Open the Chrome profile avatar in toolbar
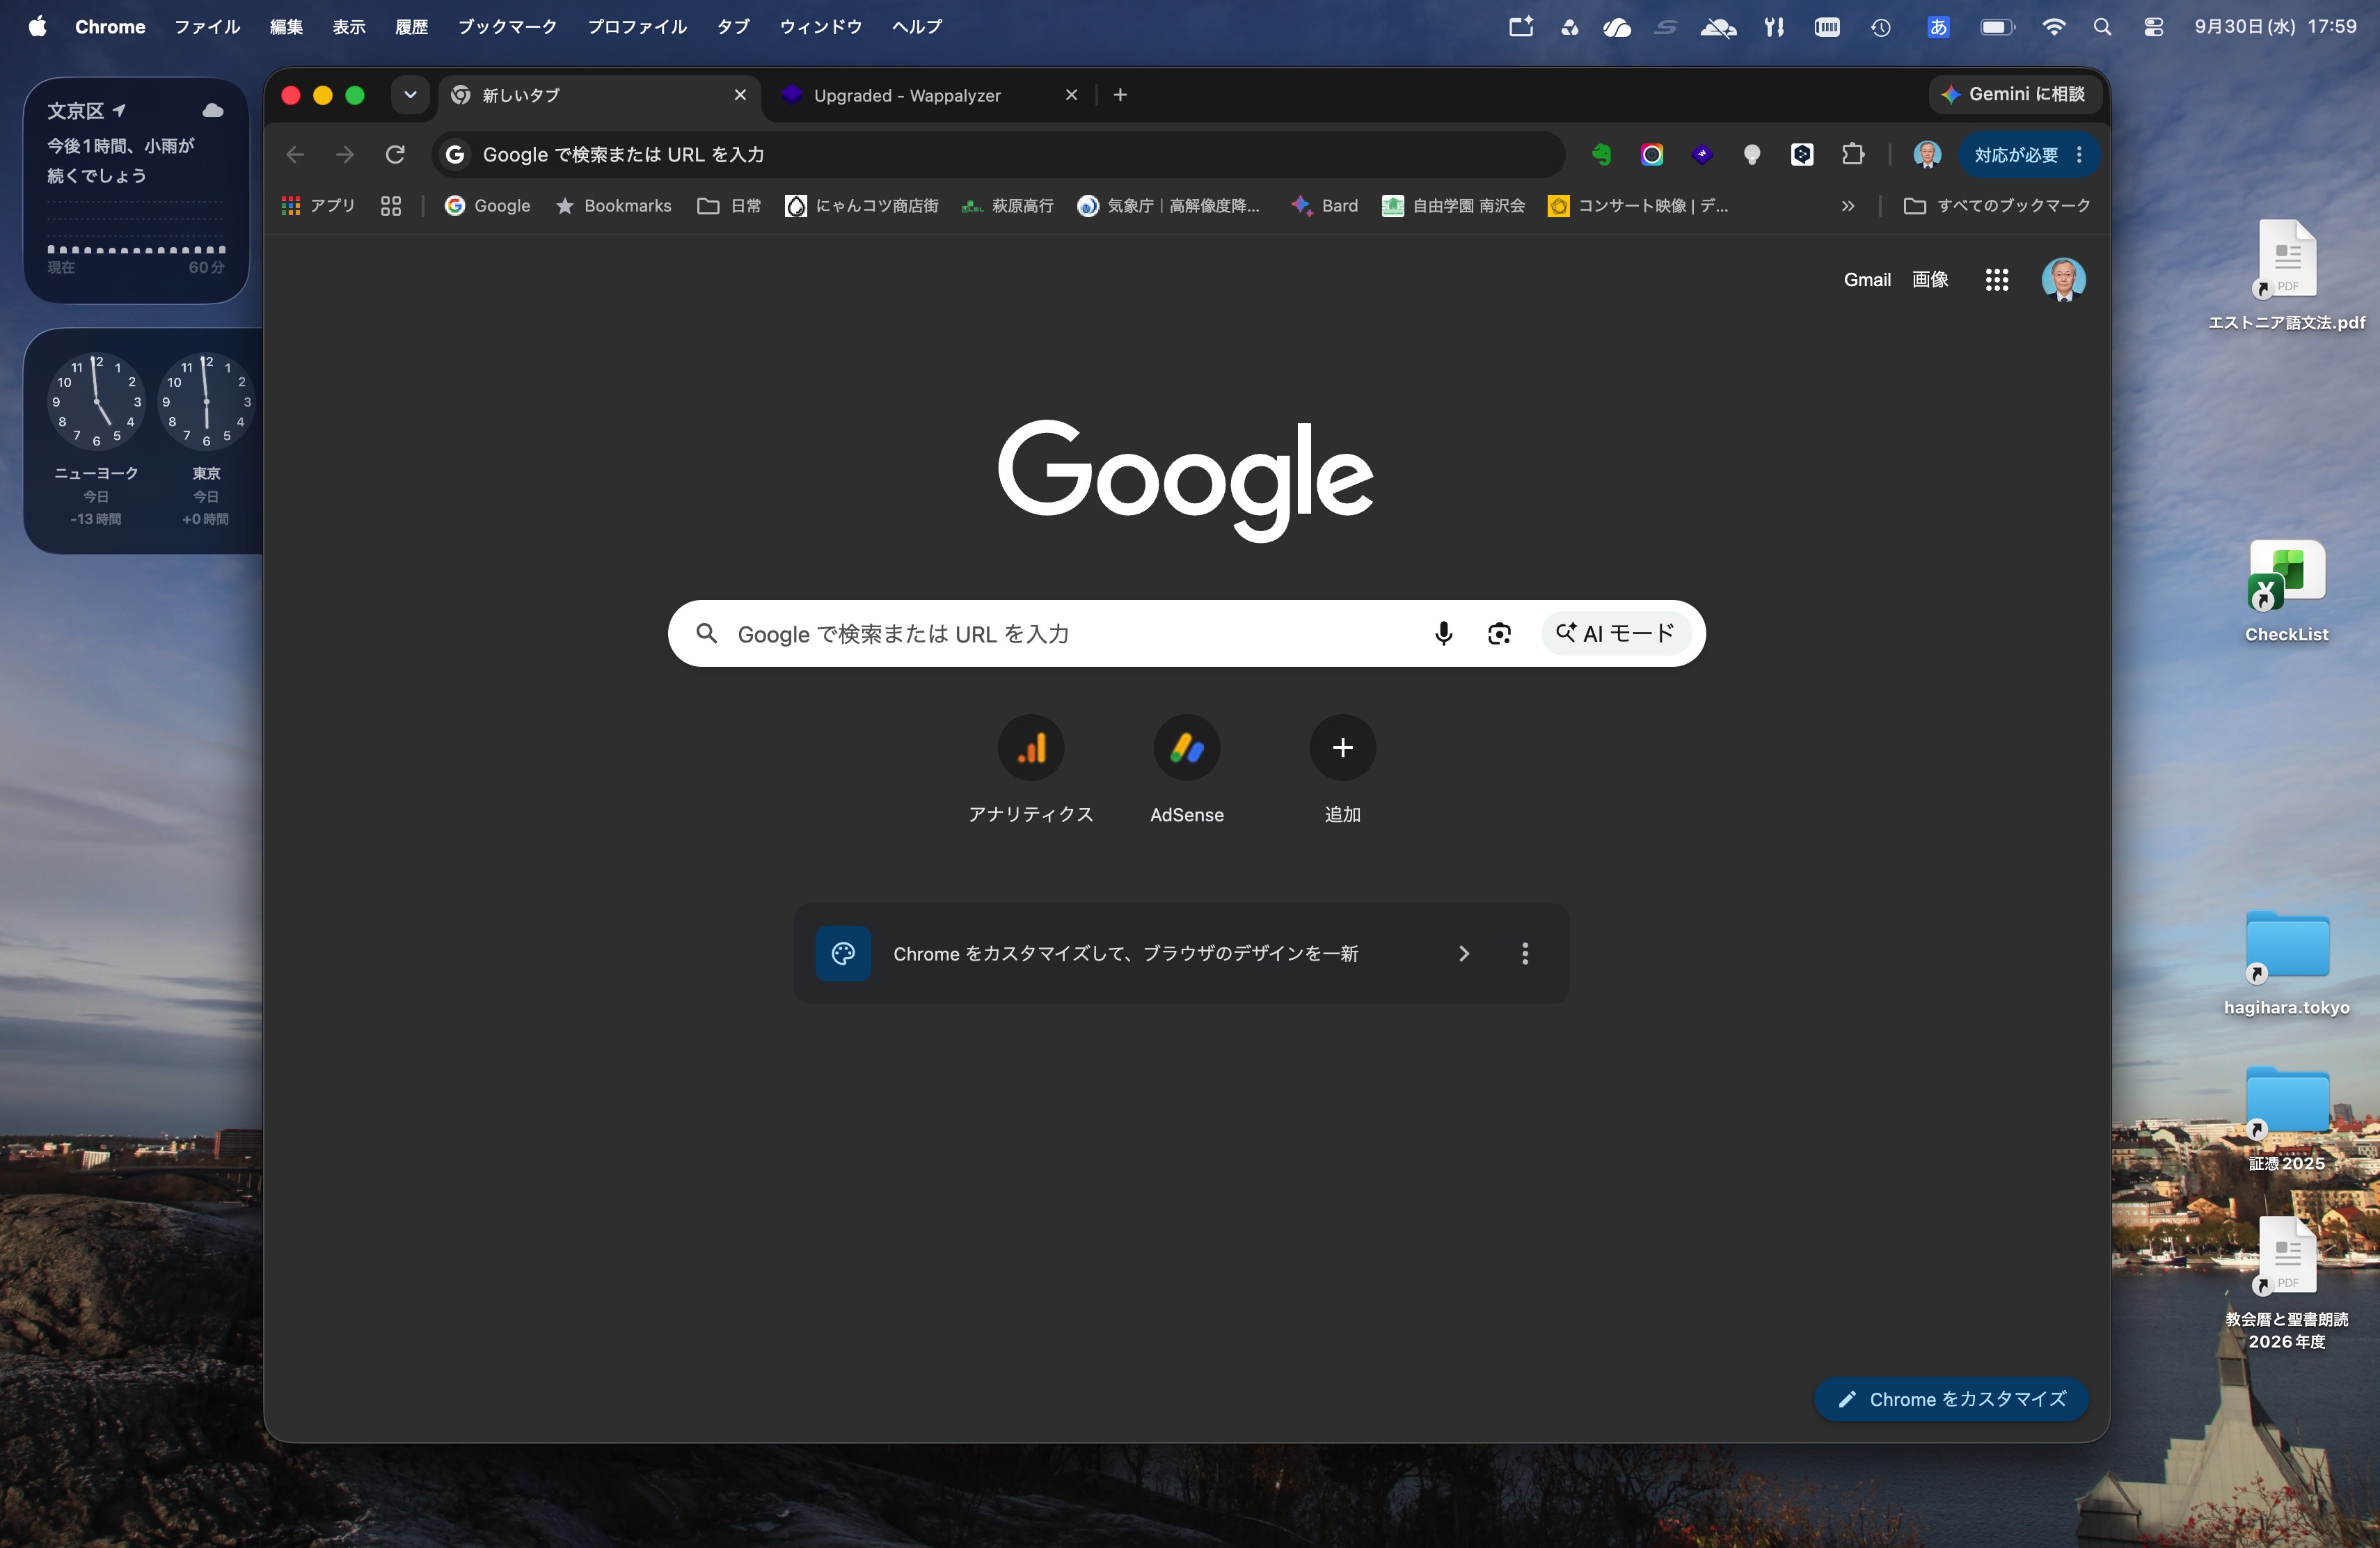Screen dimensions: 2380x1548 pos(1927,154)
